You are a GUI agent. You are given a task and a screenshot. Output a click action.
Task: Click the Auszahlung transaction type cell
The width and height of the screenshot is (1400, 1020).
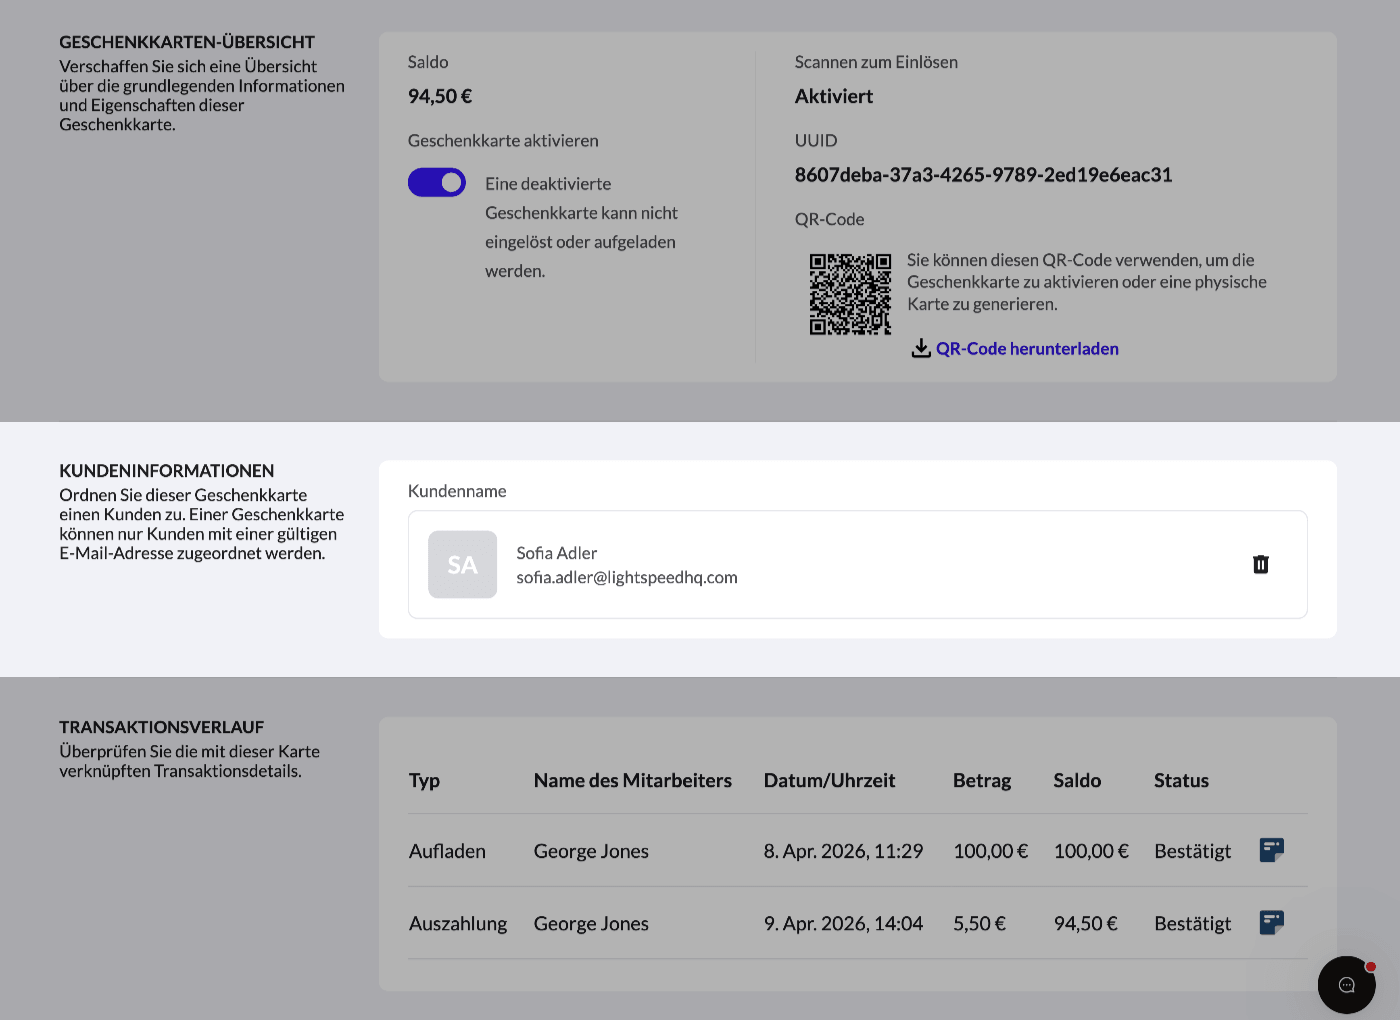(x=458, y=923)
